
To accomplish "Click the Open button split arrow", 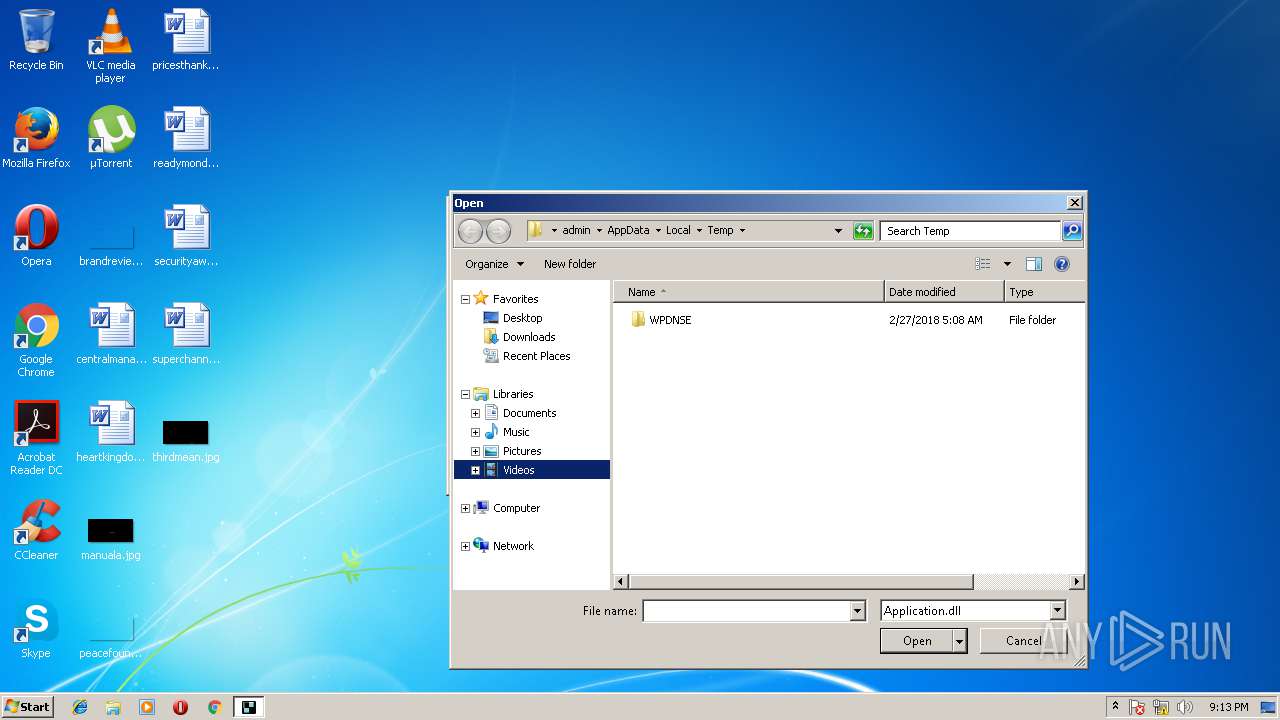I will [x=960, y=641].
